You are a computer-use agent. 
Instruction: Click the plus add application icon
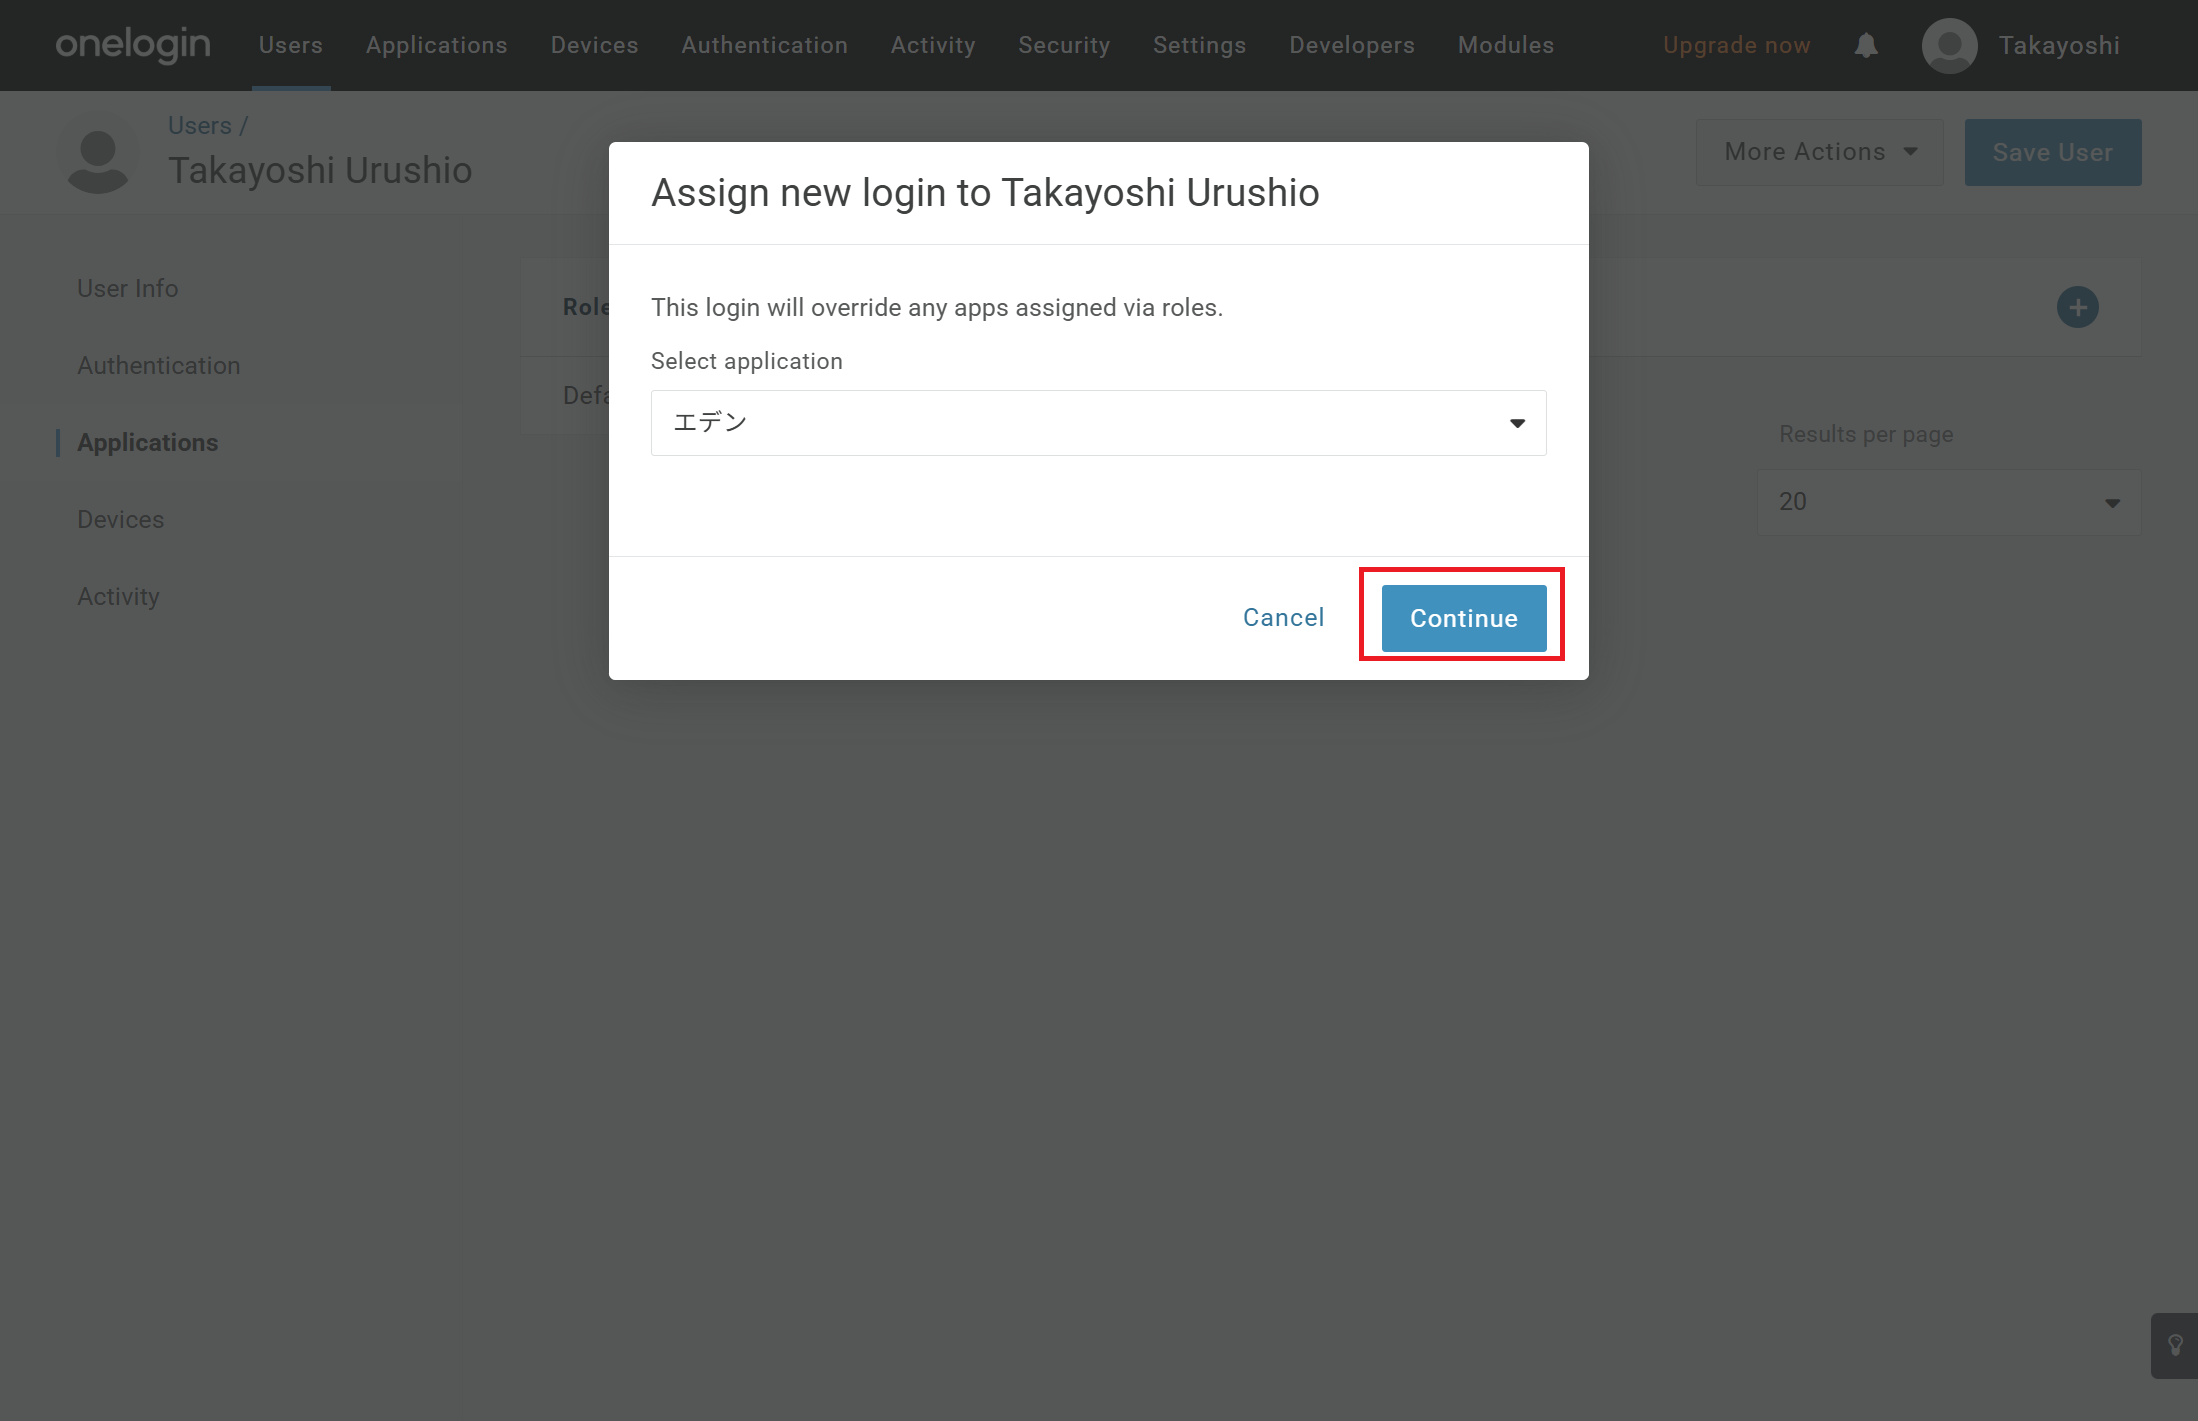[2077, 307]
